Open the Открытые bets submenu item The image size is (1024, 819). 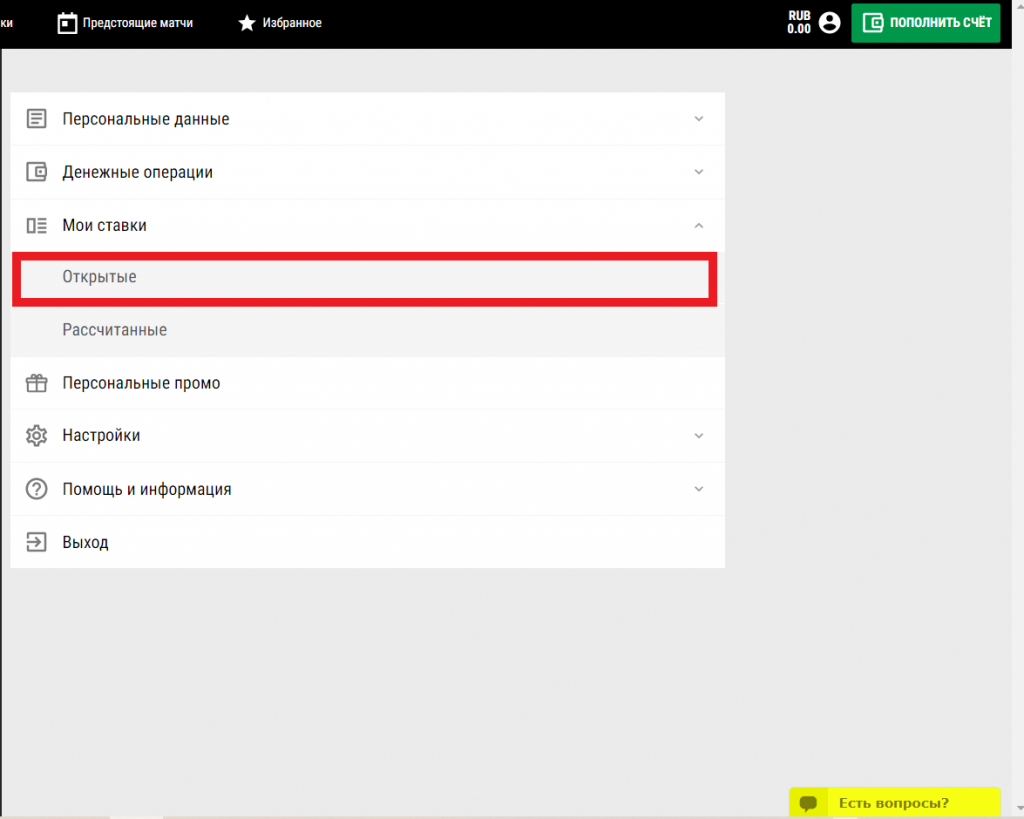pyautogui.click(x=364, y=279)
